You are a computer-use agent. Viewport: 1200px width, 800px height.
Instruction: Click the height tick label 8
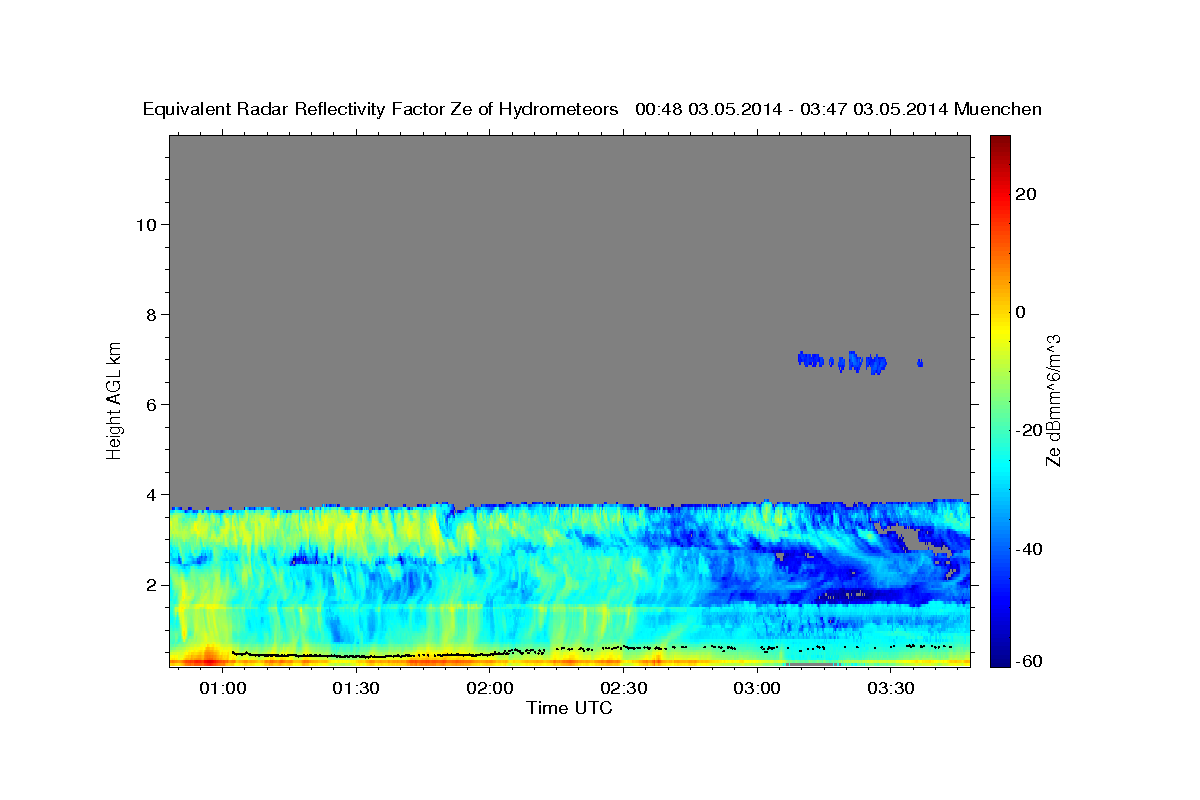click(152, 314)
